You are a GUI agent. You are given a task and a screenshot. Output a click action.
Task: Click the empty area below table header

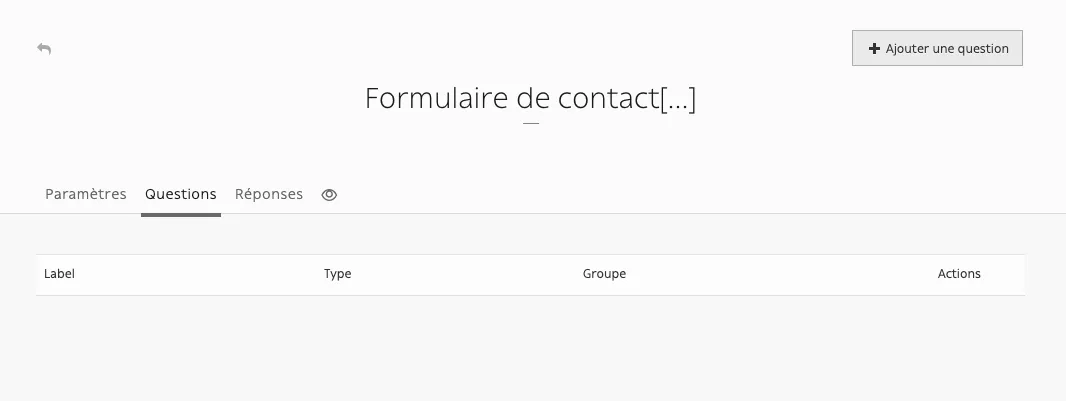pyautogui.click(x=530, y=347)
